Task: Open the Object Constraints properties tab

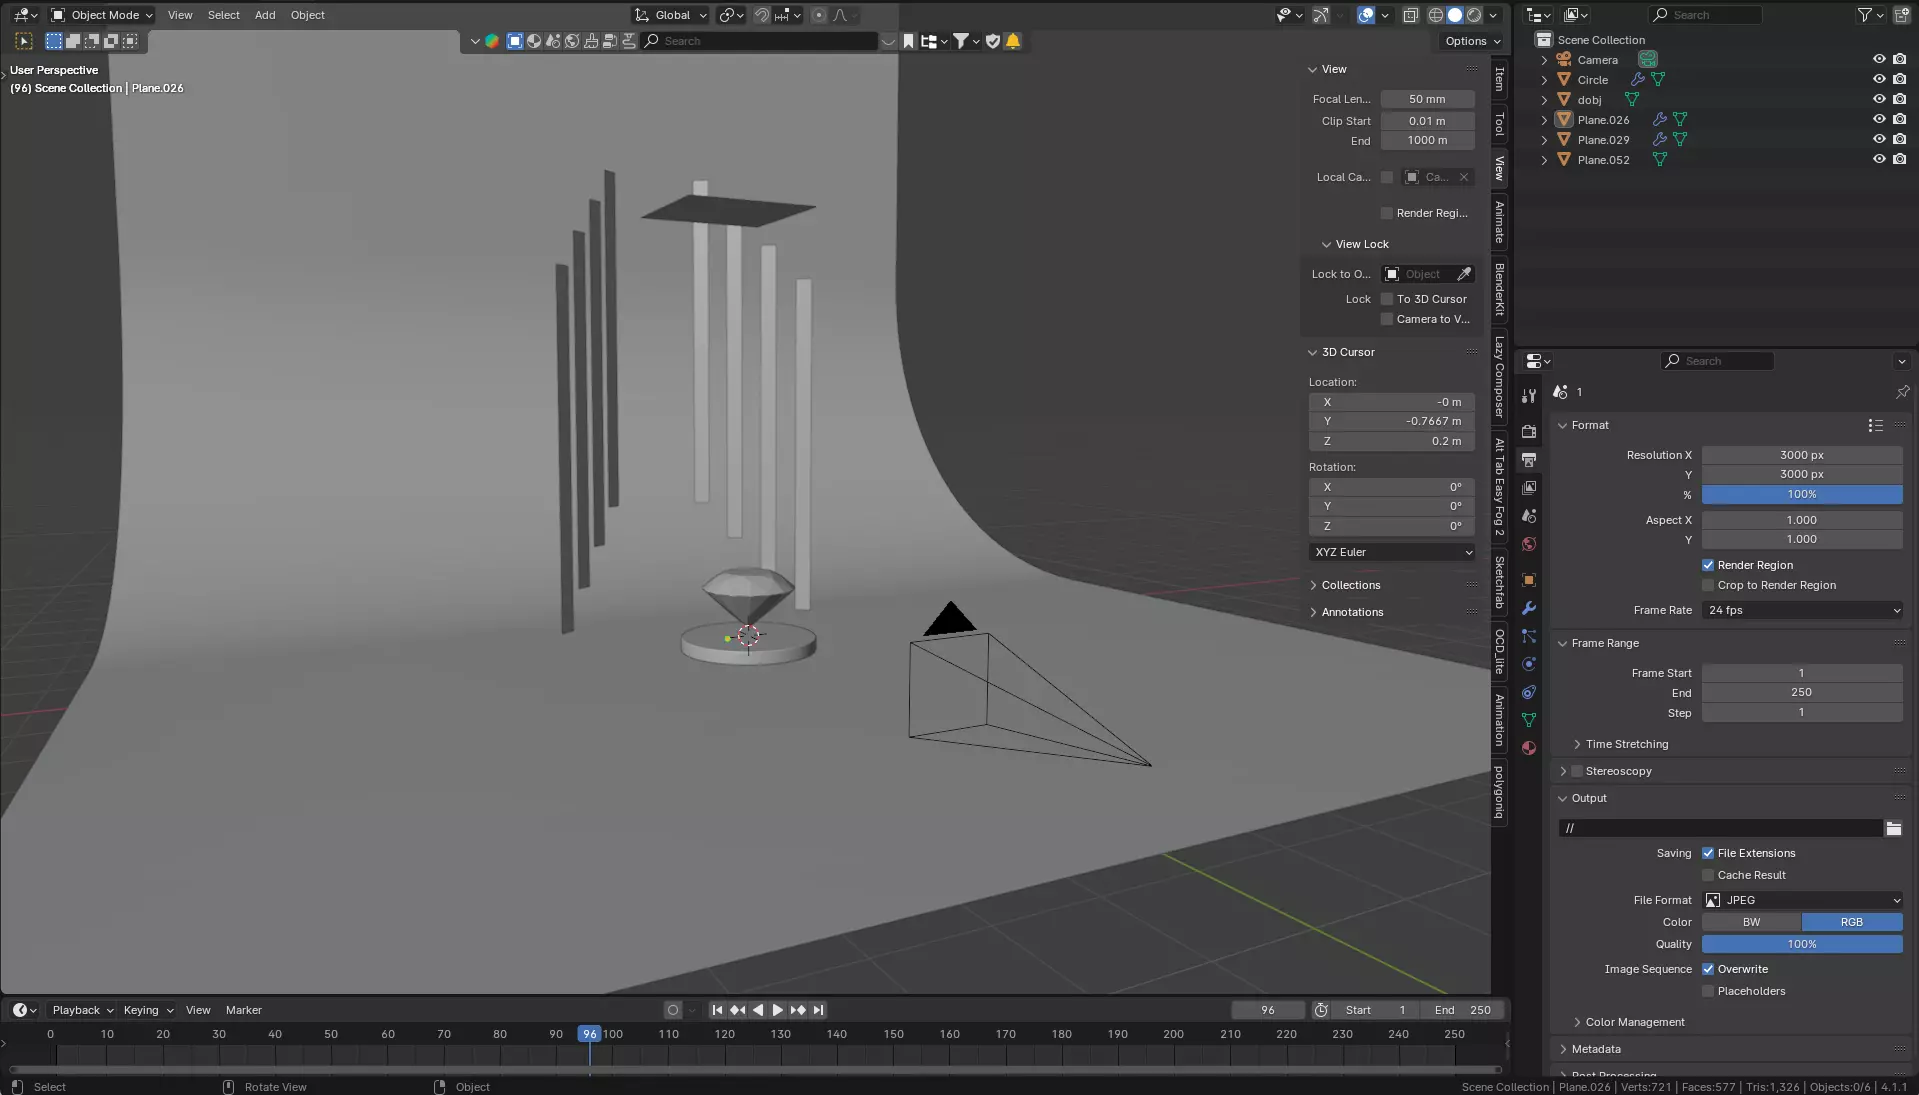Action: click(x=1529, y=692)
